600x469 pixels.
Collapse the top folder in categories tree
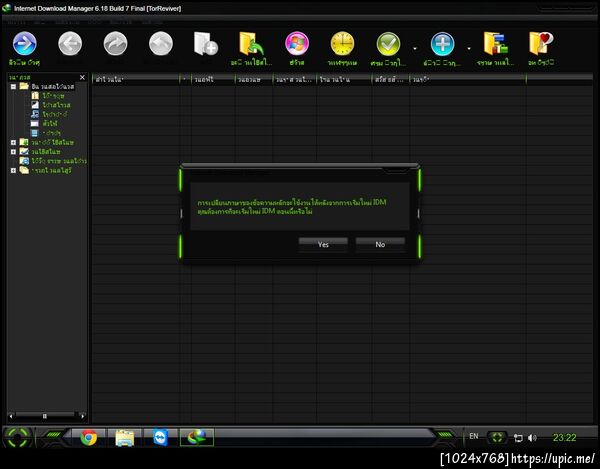[x=13, y=86]
